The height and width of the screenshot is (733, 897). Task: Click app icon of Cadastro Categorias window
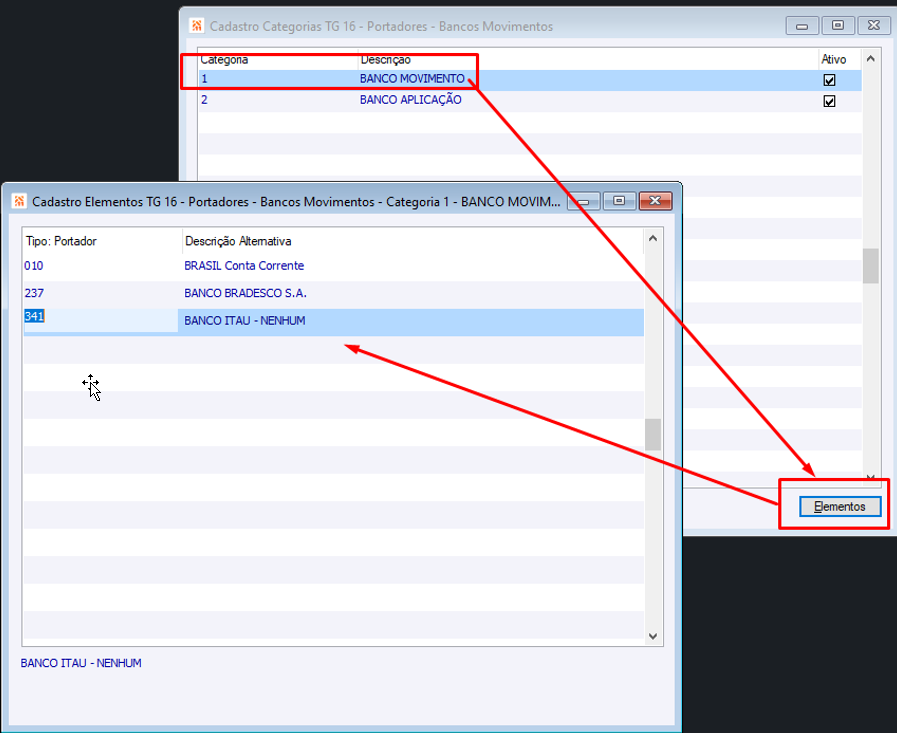click(x=197, y=26)
